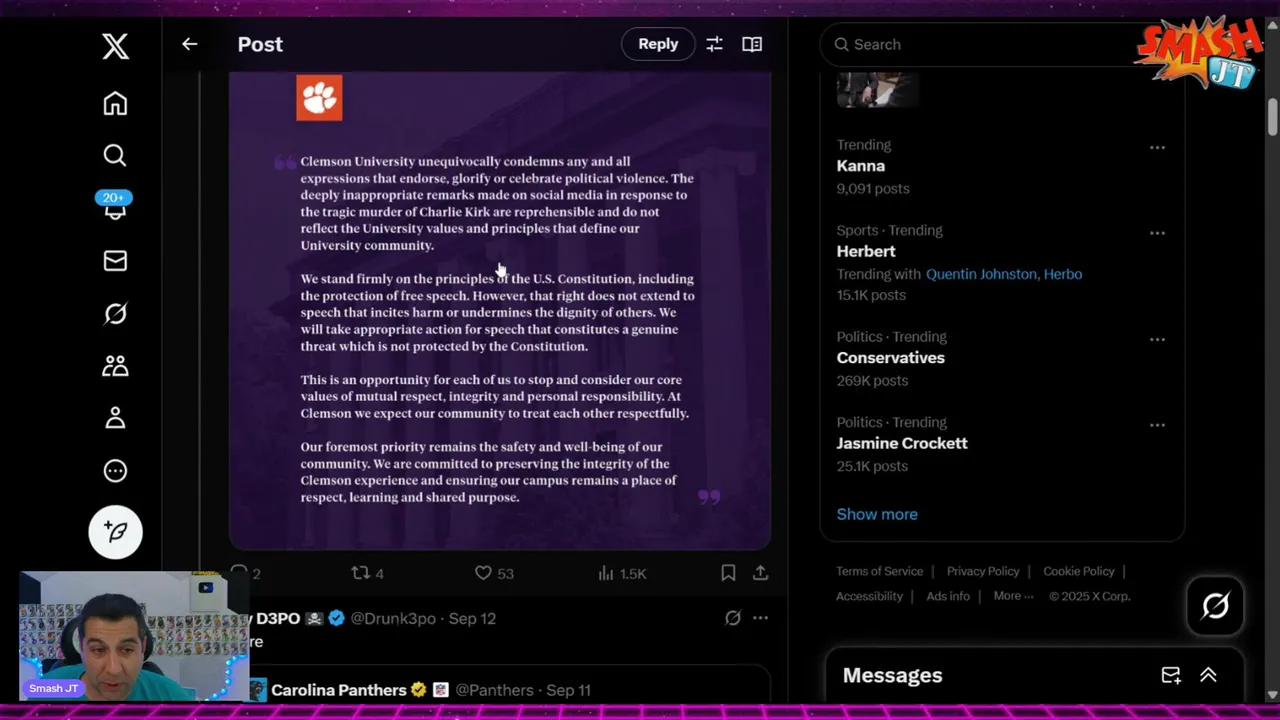Viewport: 1280px width, 720px height.
Task: Open Accessibility link in the footer
Action: 870,596
